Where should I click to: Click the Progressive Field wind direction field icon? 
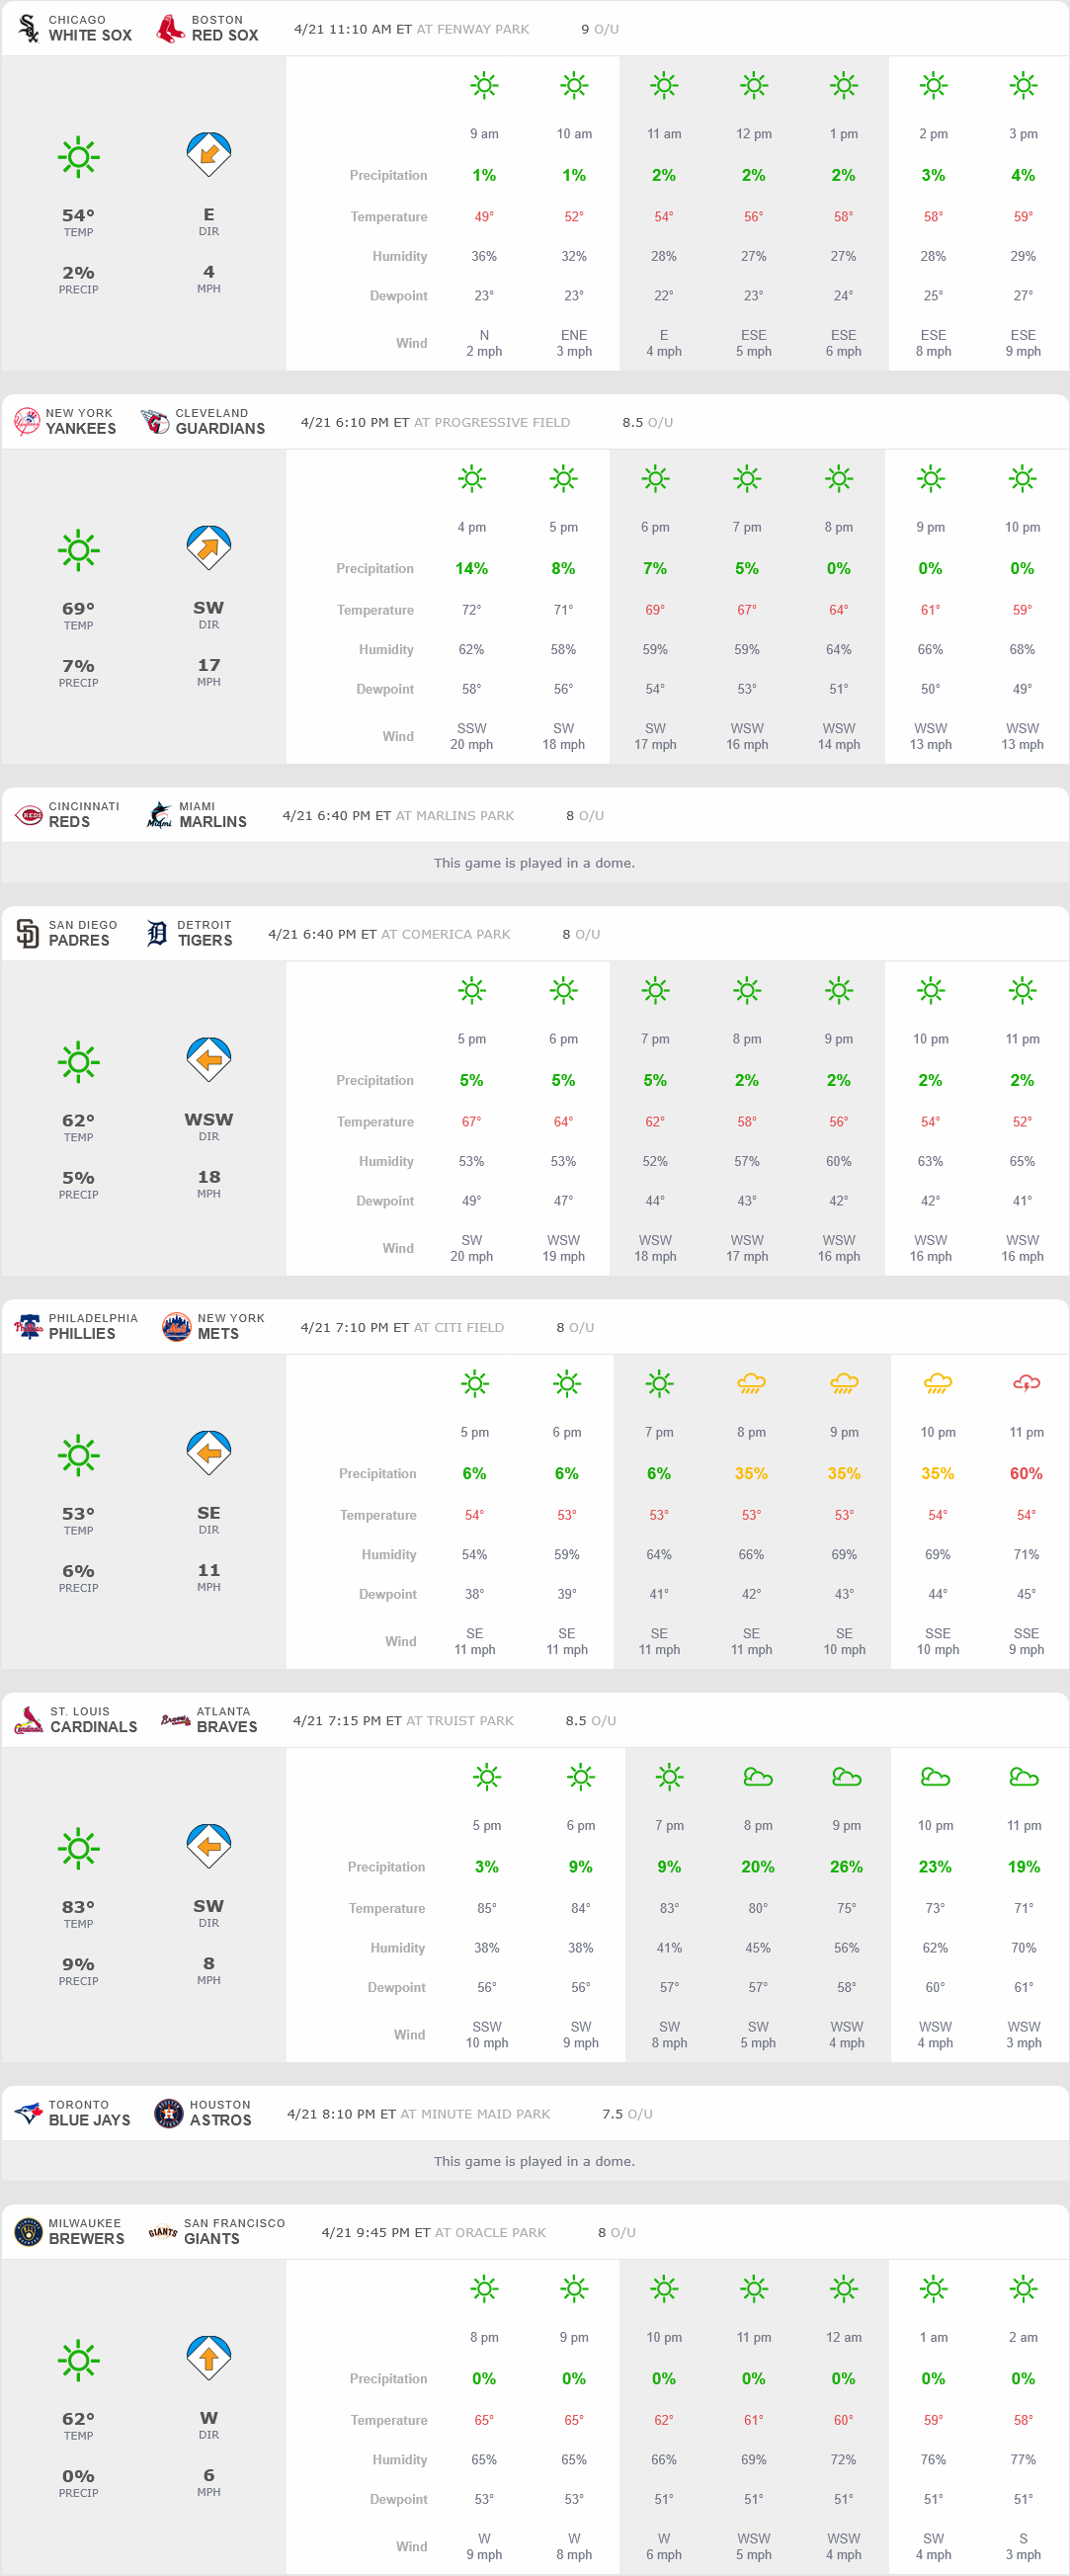click(x=209, y=547)
